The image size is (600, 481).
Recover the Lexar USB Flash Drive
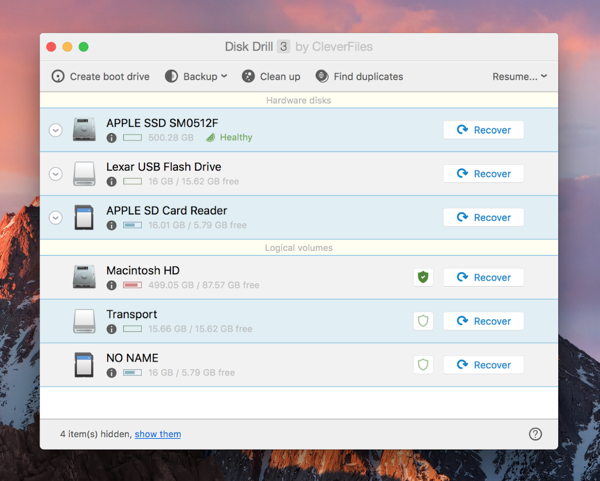click(x=483, y=174)
